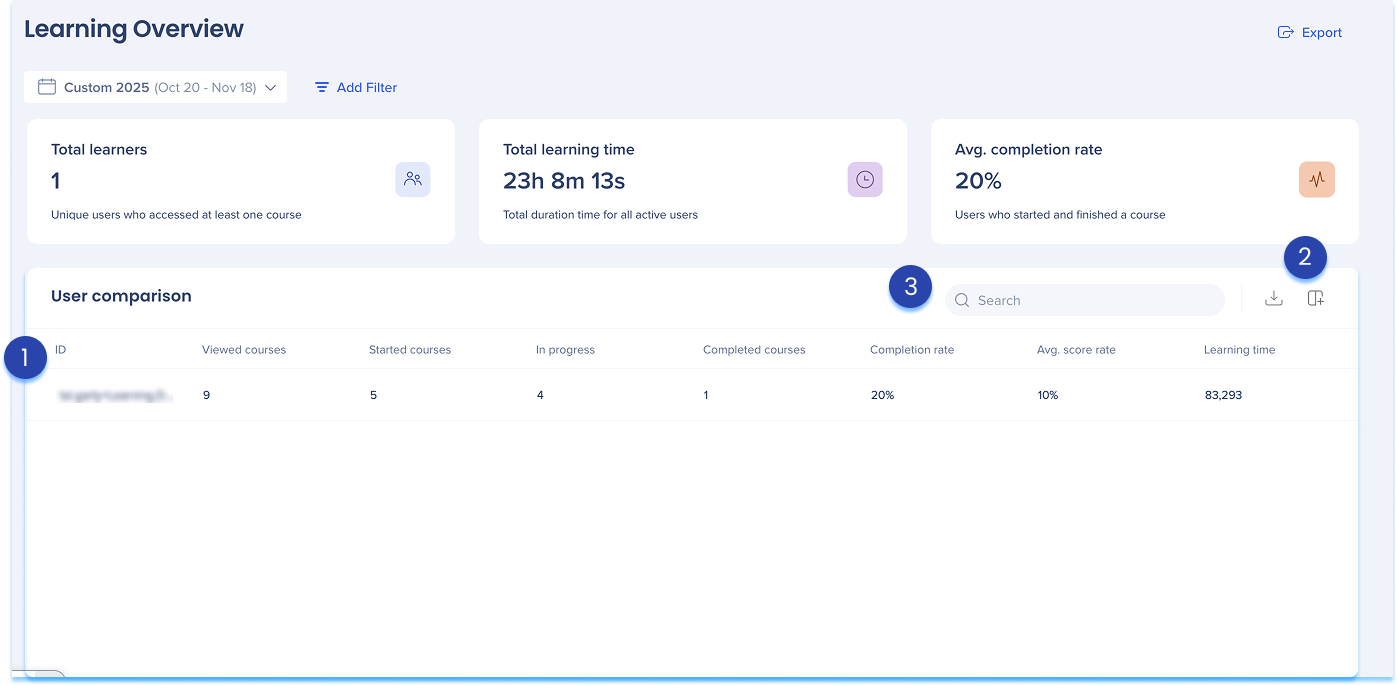Sort by the ID column header
1397x685 pixels.
pyautogui.click(x=61, y=350)
